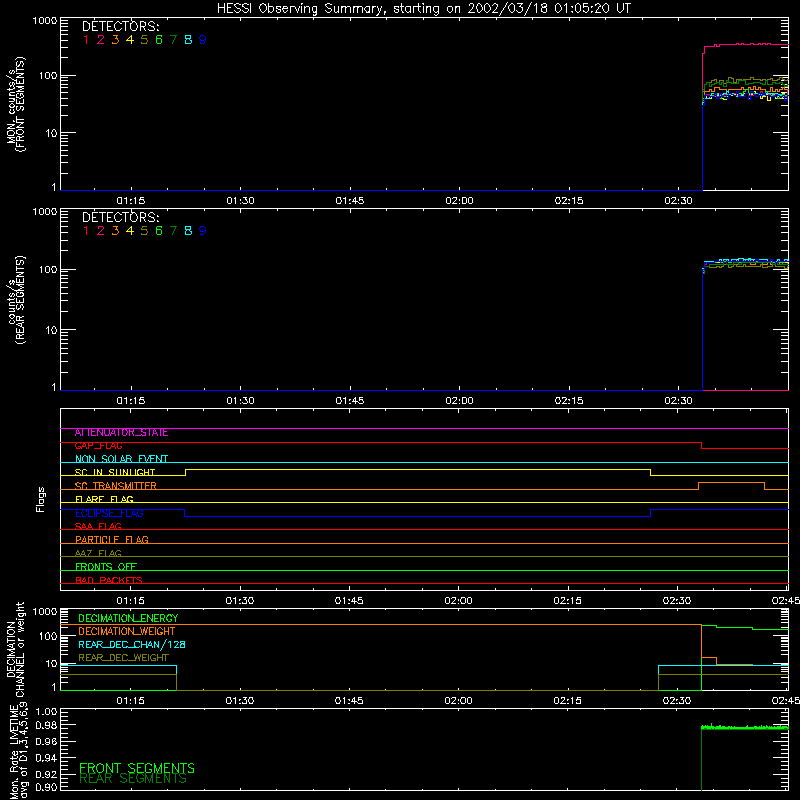Select detector 2 in the front segments legend
The width and height of the screenshot is (800, 800).
click(x=101, y=40)
